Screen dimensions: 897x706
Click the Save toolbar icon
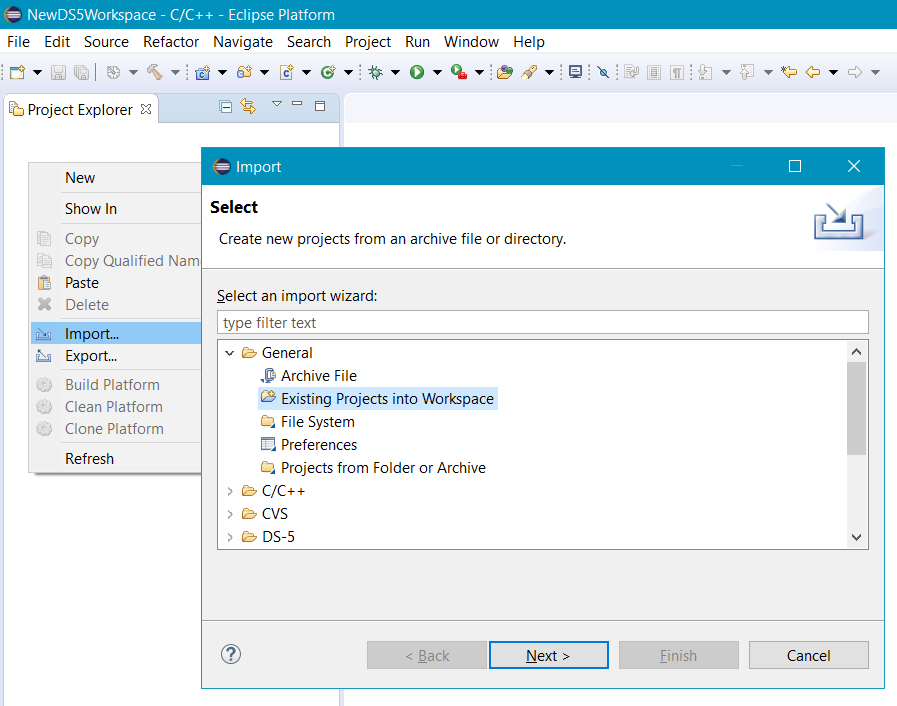[58, 72]
